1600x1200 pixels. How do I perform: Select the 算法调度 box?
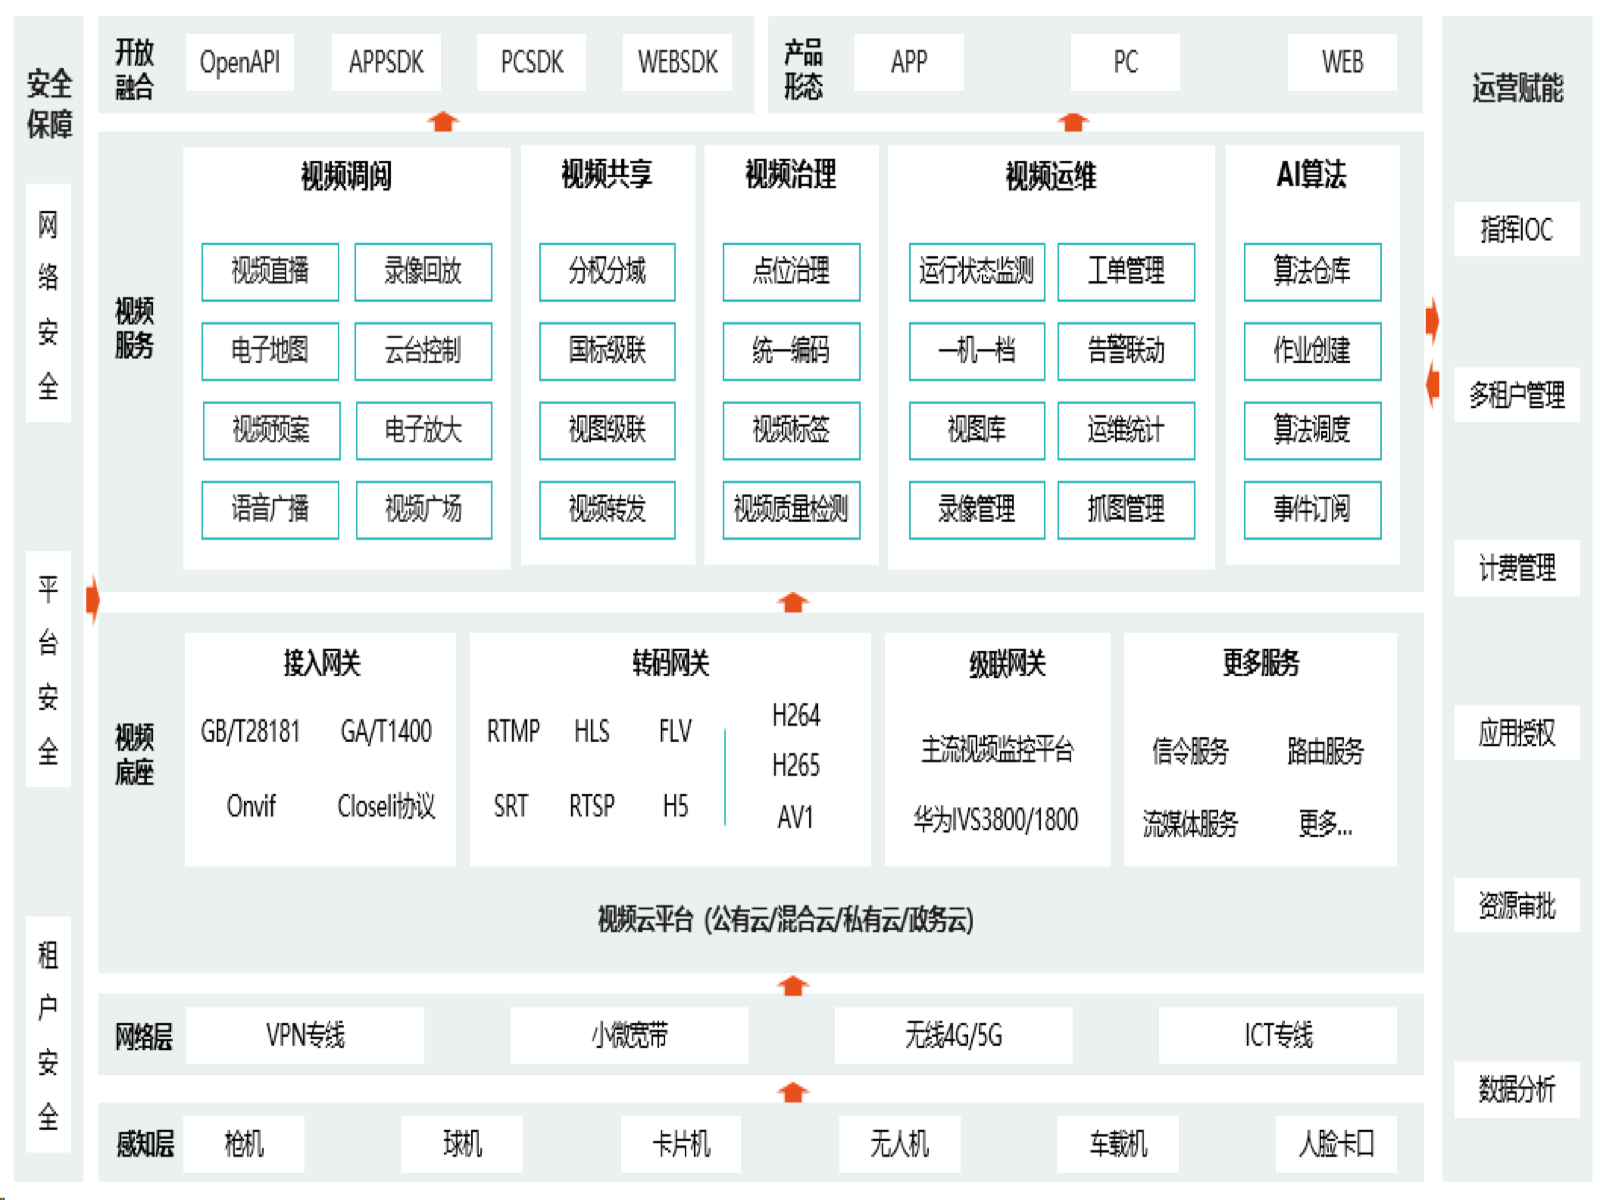tap(1312, 430)
